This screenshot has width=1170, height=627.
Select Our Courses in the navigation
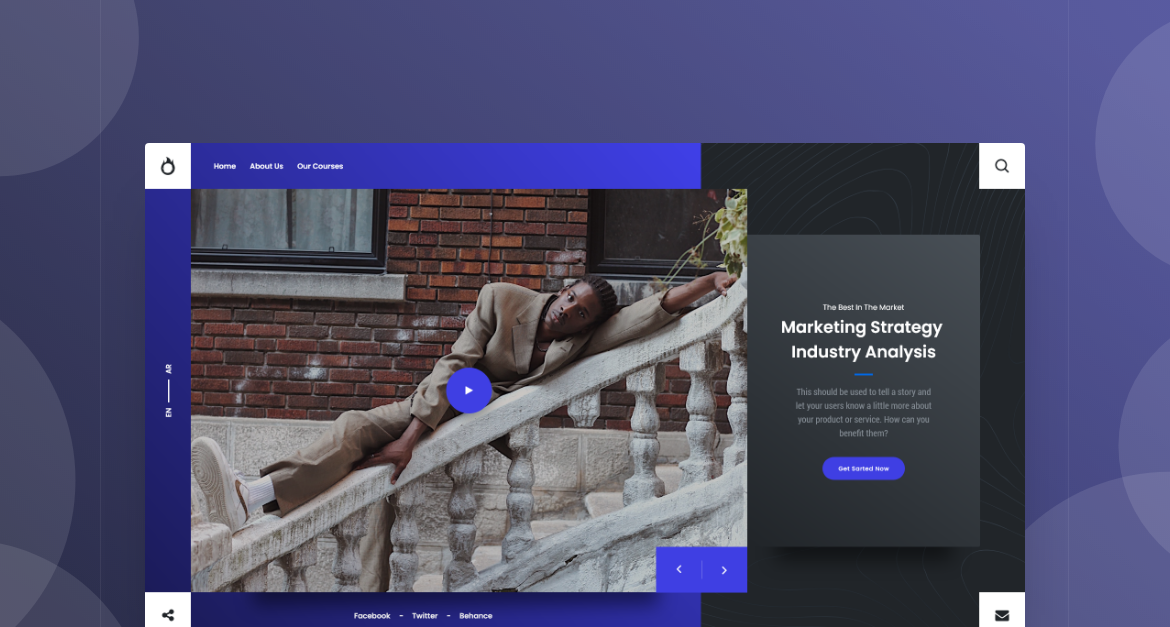point(320,166)
